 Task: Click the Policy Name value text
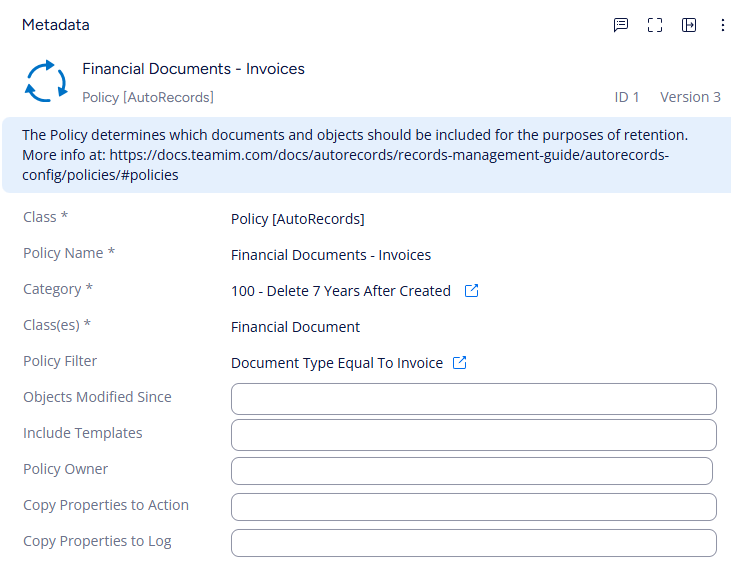(330, 255)
